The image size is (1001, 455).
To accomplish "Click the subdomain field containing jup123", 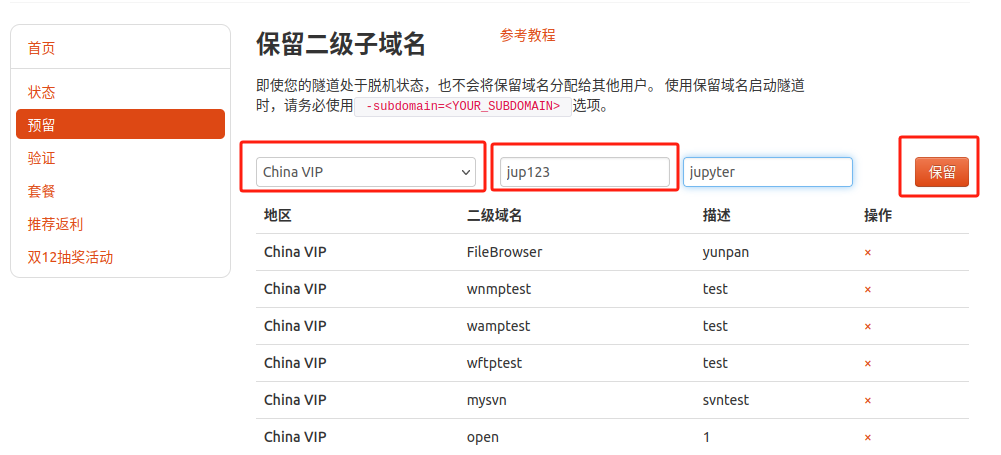I will point(585,172).
